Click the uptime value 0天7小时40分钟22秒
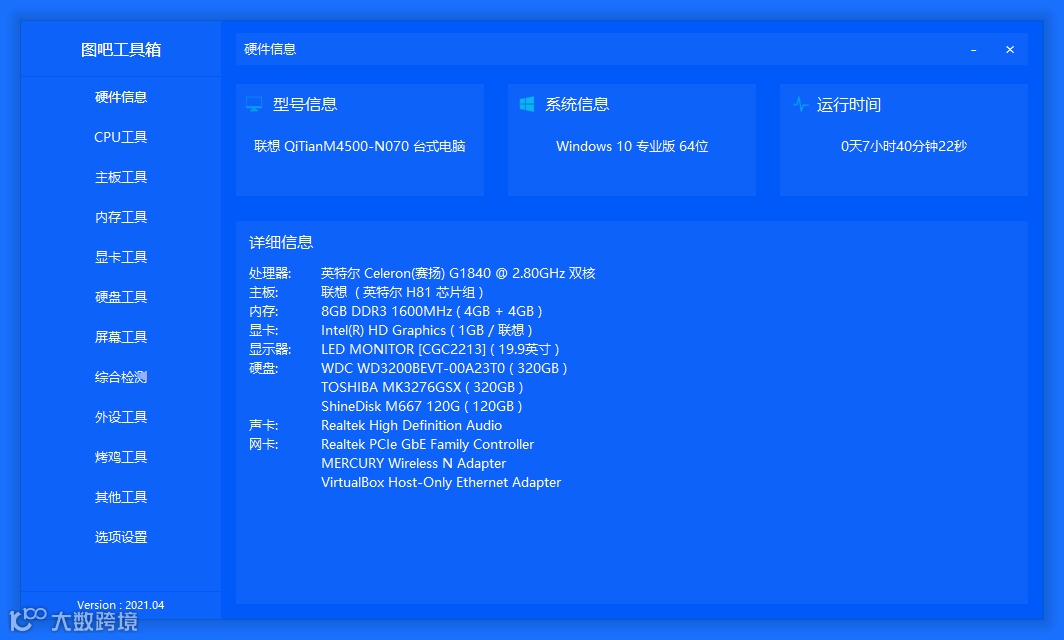Image resolution: width=1064 pixels, height=640 pixels. coord(904,146)
